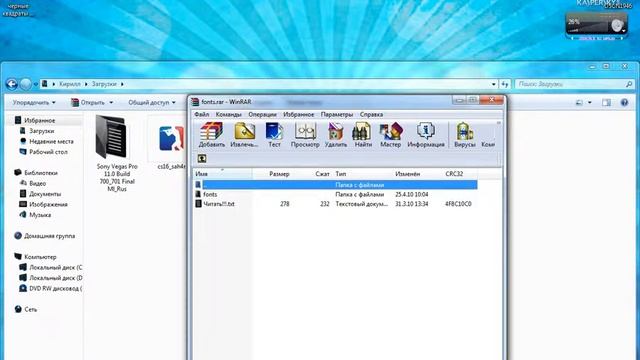Open the Справка menu
Screen dimensions: 640x360
click(371, 114)
